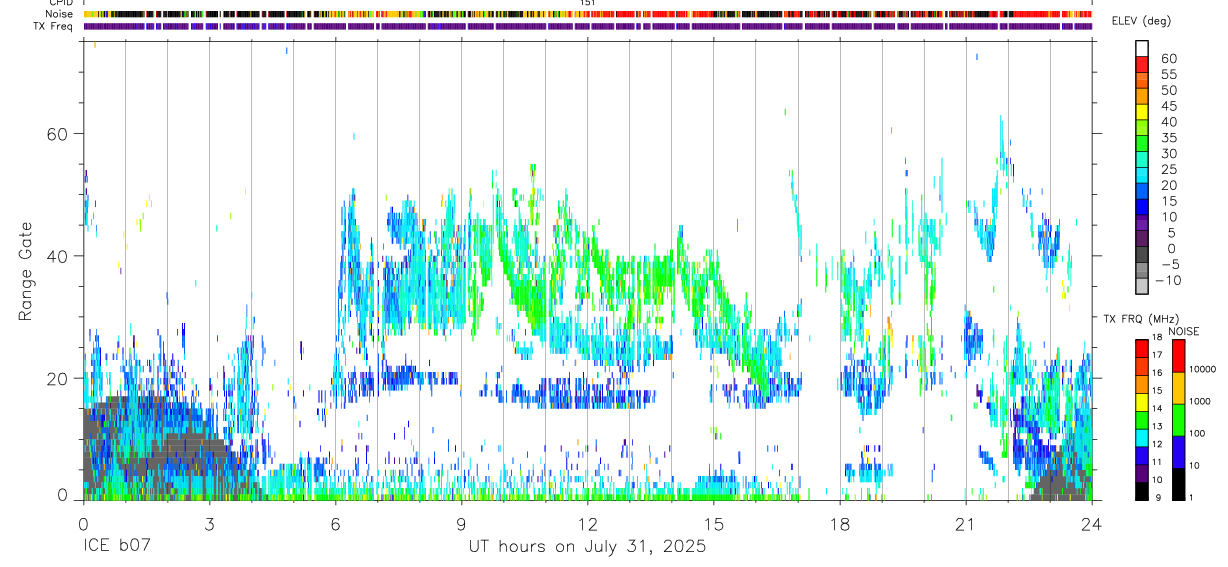Click the 'Range Gate' y-axis label
The height and width of the screenshot is (567, 1228).
pos(26,271)
